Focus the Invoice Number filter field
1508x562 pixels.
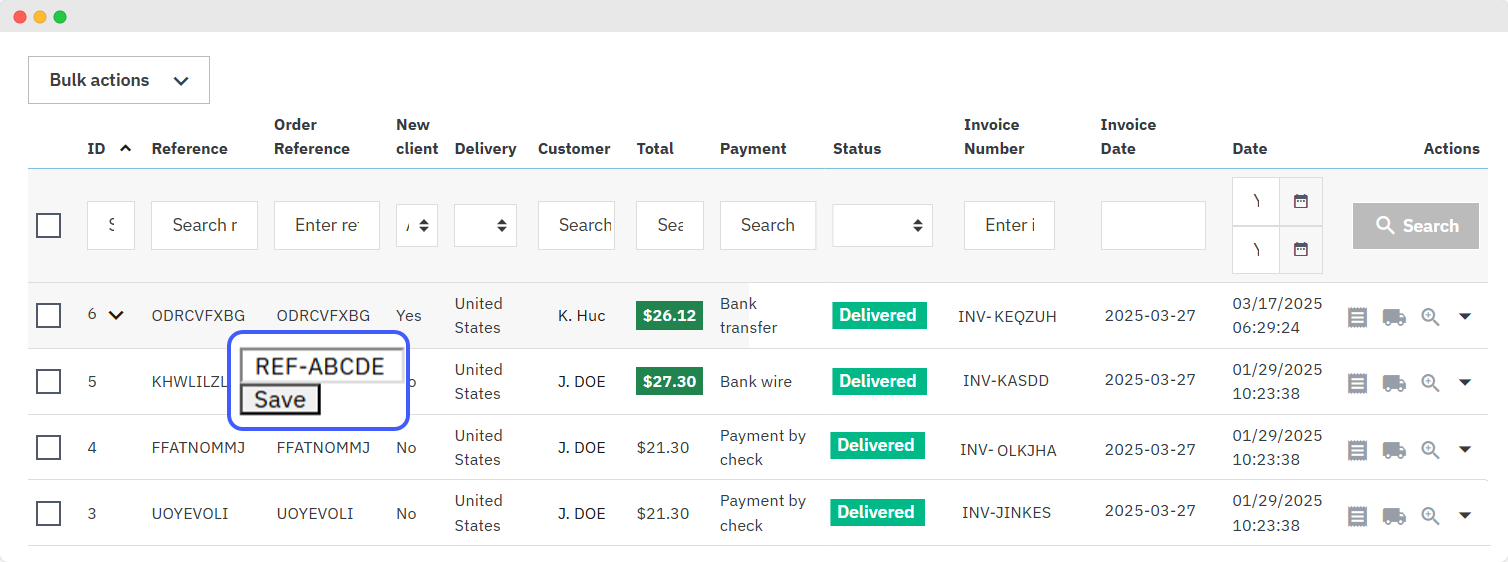tap(1009, 225)
